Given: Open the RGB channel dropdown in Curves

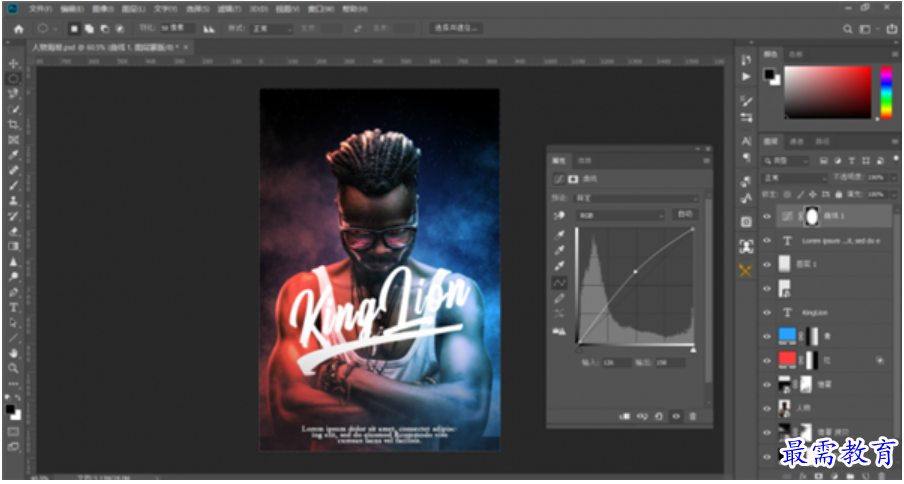Looking at the screenshot, I should pyautogui.click(x=620, y=215).
